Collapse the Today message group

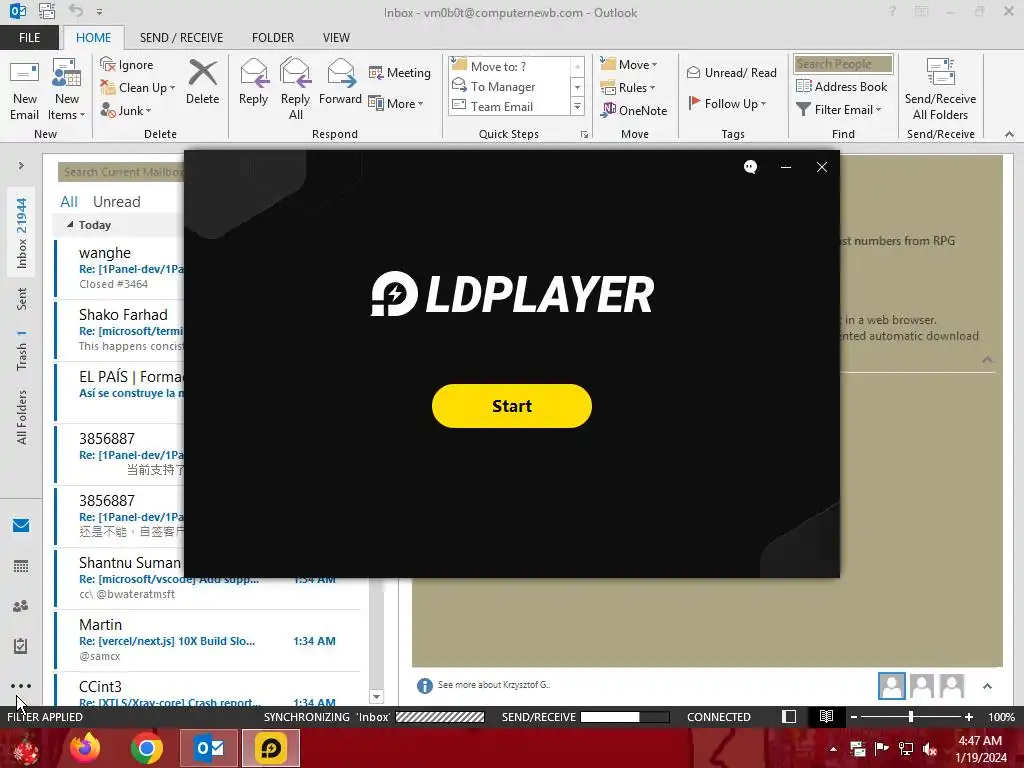tap(70, 225)
